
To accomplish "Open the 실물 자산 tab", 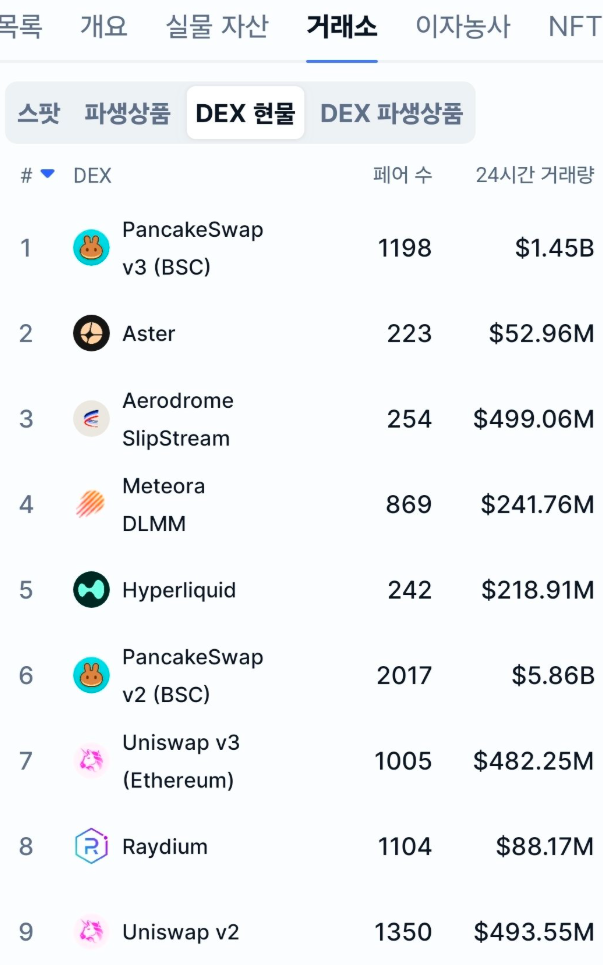I will click(x=217, y=26).
